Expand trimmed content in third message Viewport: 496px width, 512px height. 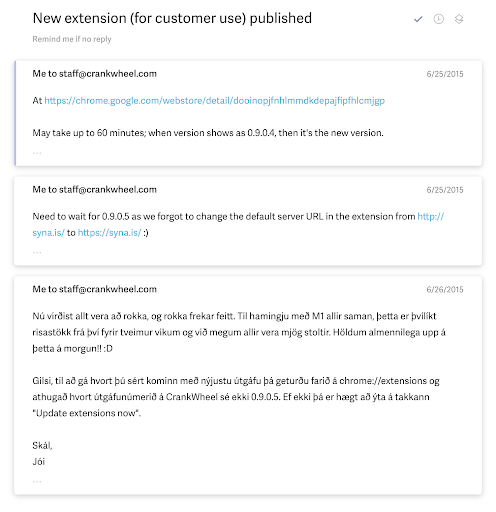pyautogui.click(x=37, y=481)
